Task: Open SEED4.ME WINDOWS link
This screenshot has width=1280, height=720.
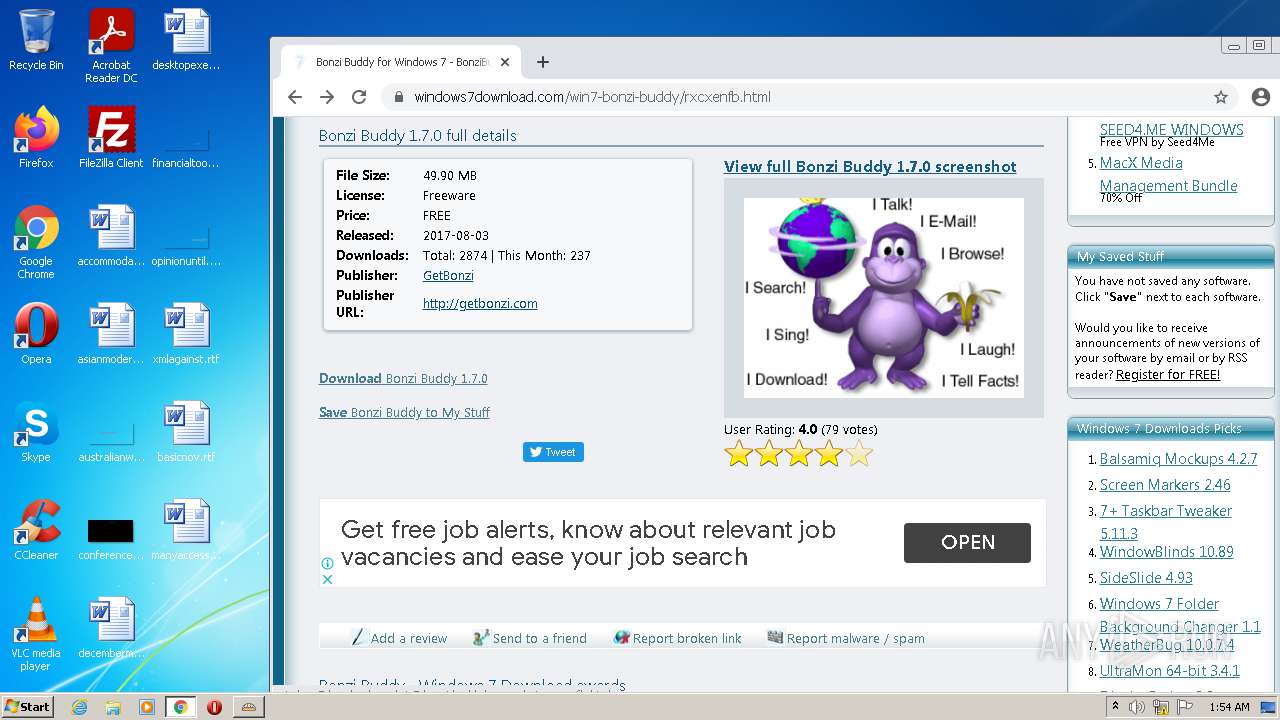Action: [1172, 129]
